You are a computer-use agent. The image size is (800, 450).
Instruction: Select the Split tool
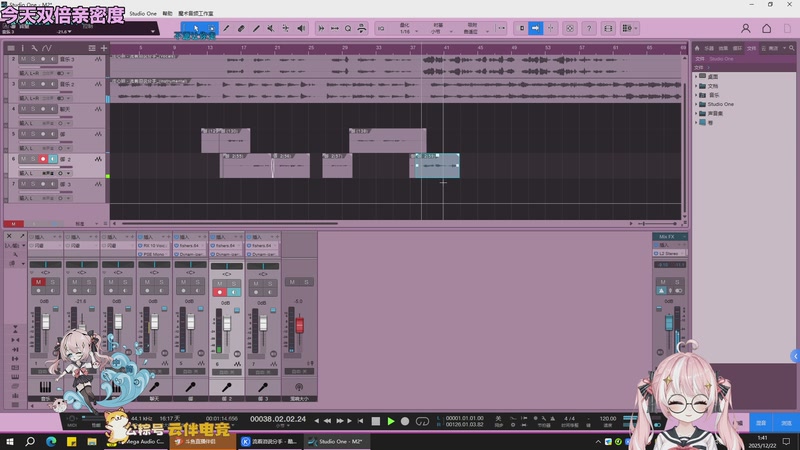[226, 29]
